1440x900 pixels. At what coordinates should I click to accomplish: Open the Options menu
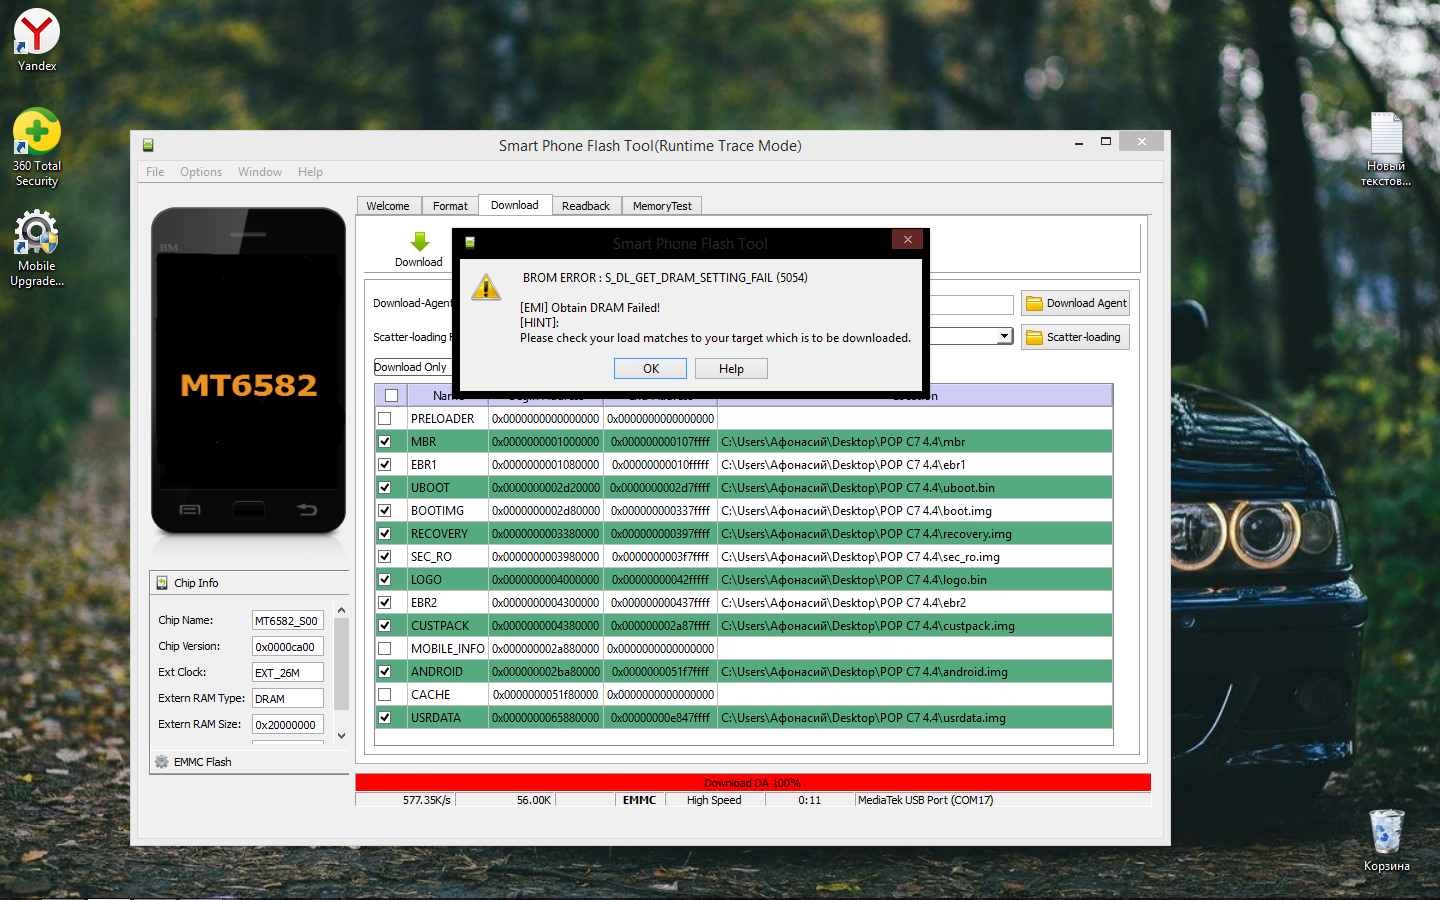[x=201, y=172]
